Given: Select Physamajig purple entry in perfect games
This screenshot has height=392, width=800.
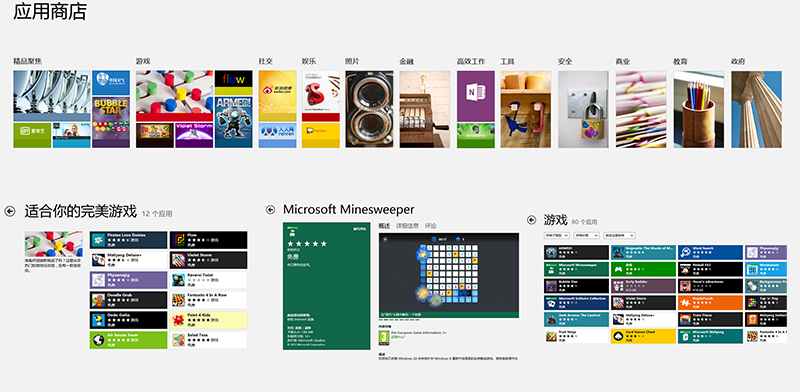Looking at the screenshot, I should pyautogui.click(x=128, y=280).
